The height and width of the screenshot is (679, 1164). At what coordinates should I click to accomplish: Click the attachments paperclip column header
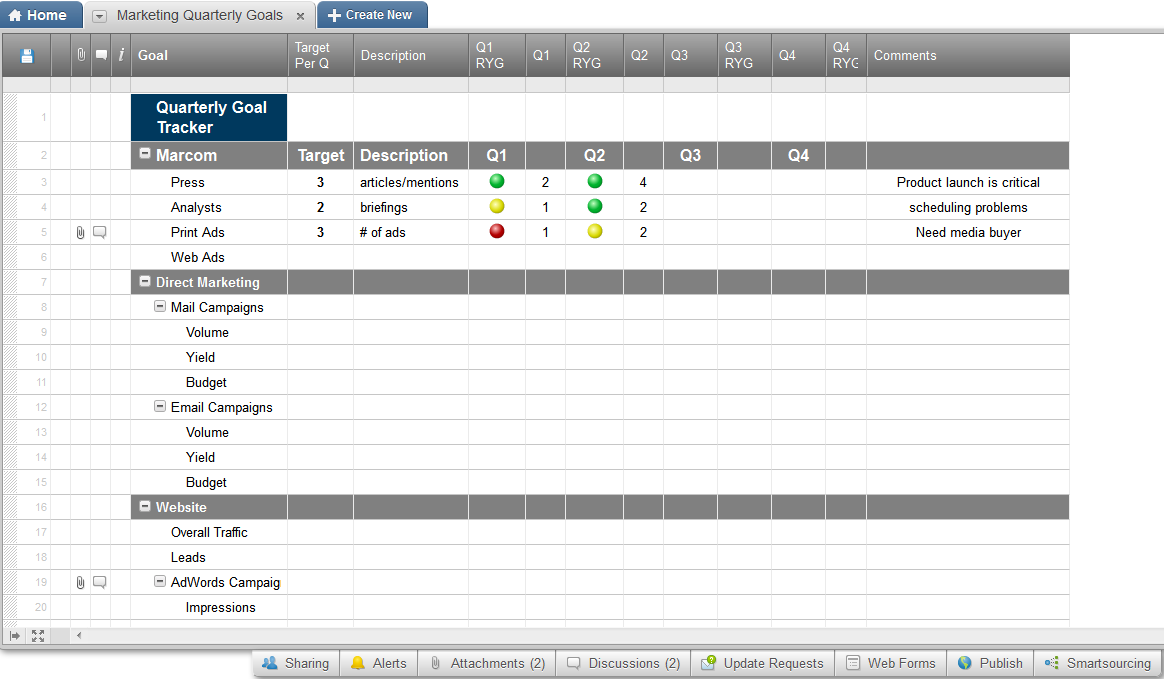[x=81, y=55]
